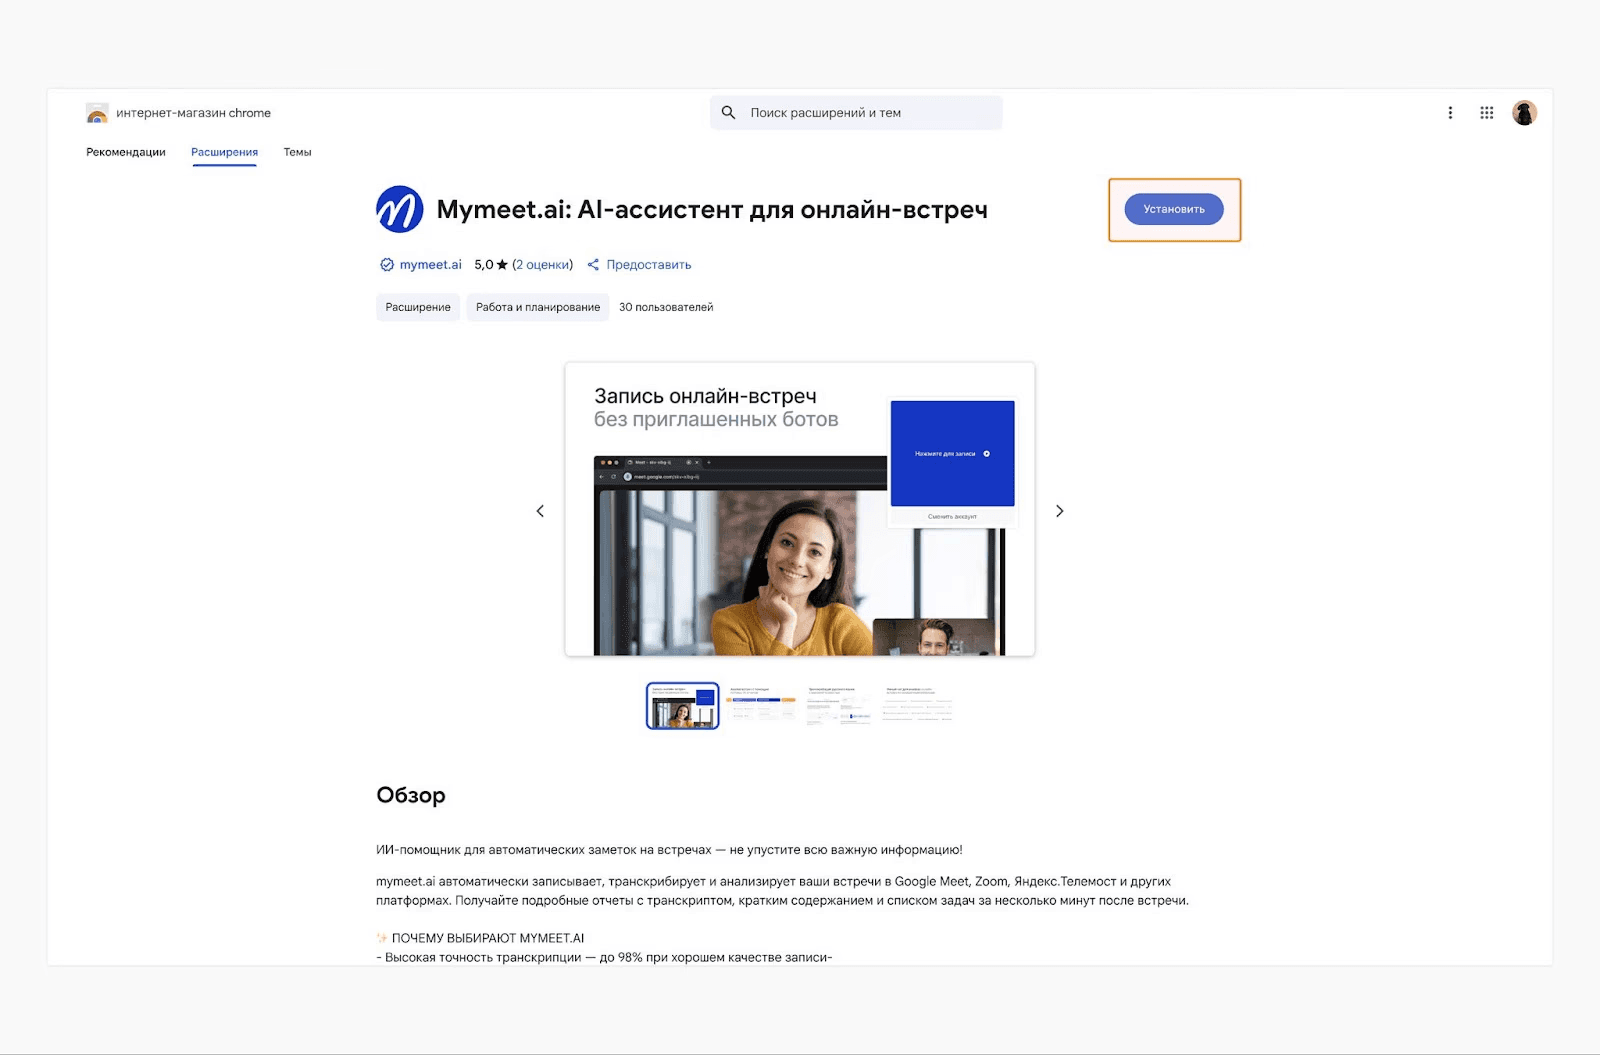The width and height of the screenshot is (1600, 1055).
Task: Open the (2 оценки) ratings link
Action: [x=542, y=265]
